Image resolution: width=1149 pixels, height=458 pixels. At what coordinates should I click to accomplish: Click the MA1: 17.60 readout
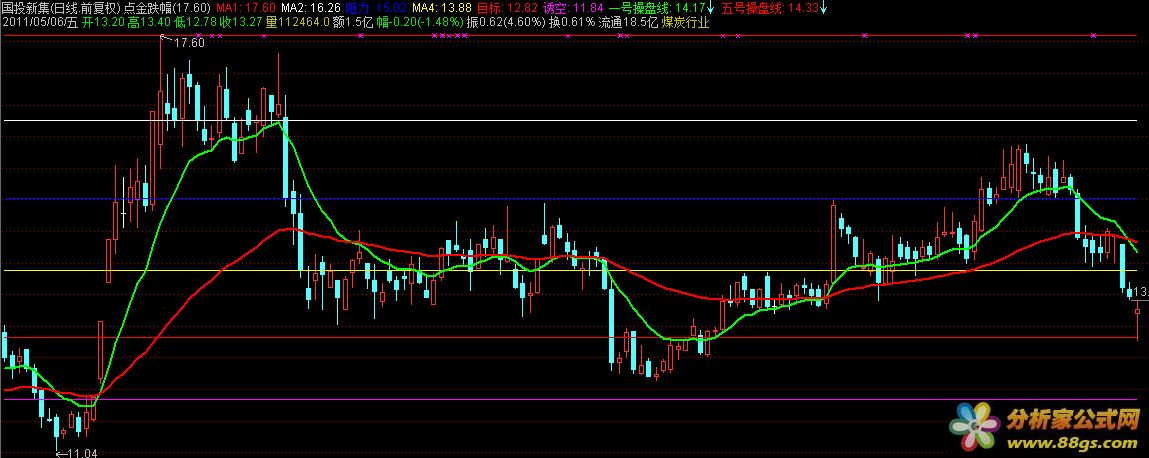247,9
